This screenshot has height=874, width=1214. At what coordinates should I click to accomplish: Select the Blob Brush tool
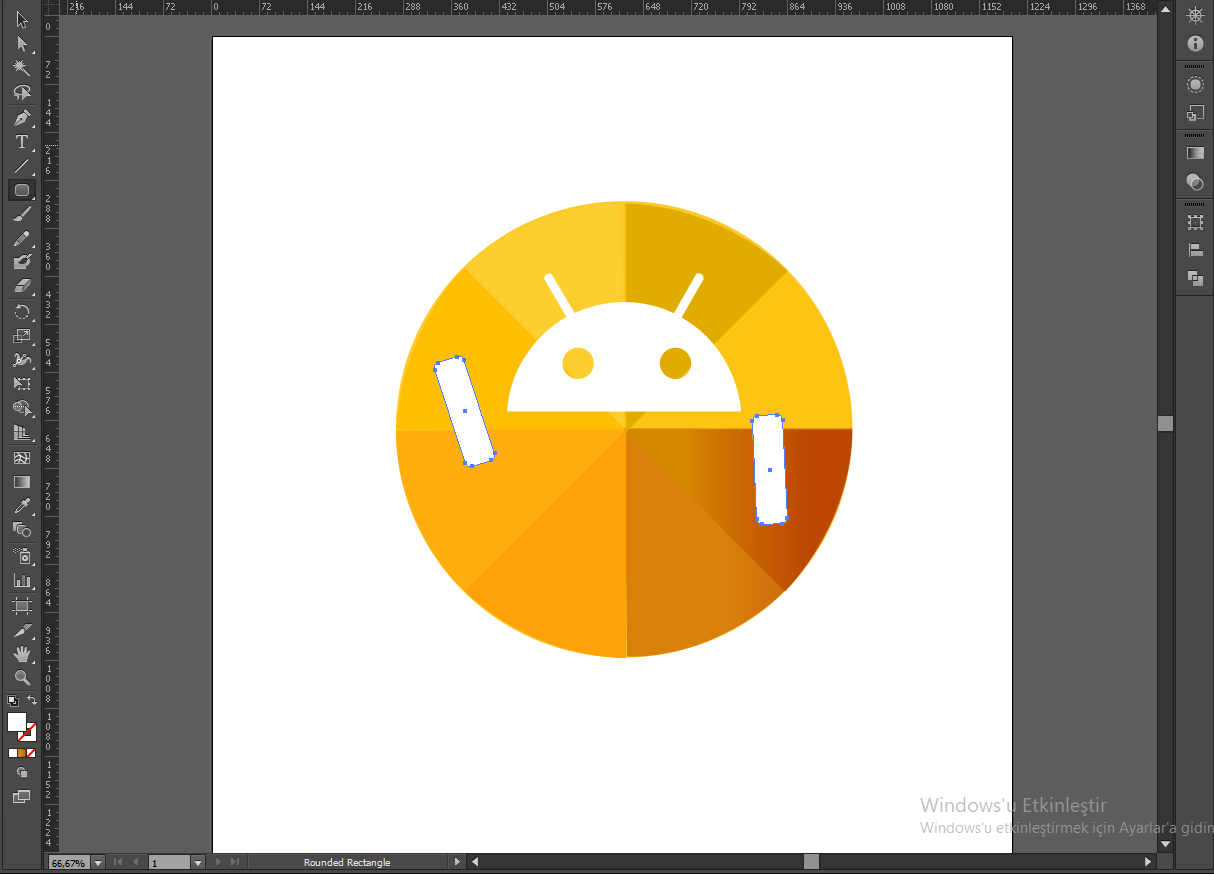point(21,262)
